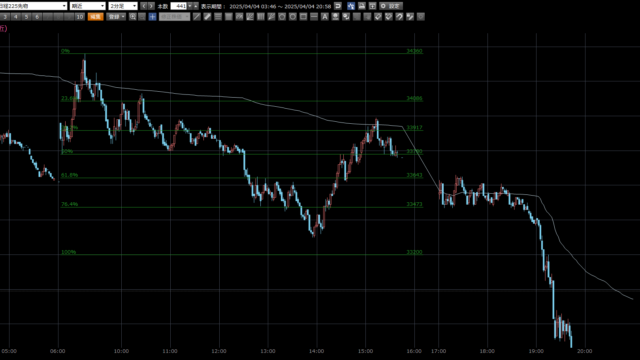
Task: Click the 33473 price label
Action: pyautogui.click(x=414, y=204)
